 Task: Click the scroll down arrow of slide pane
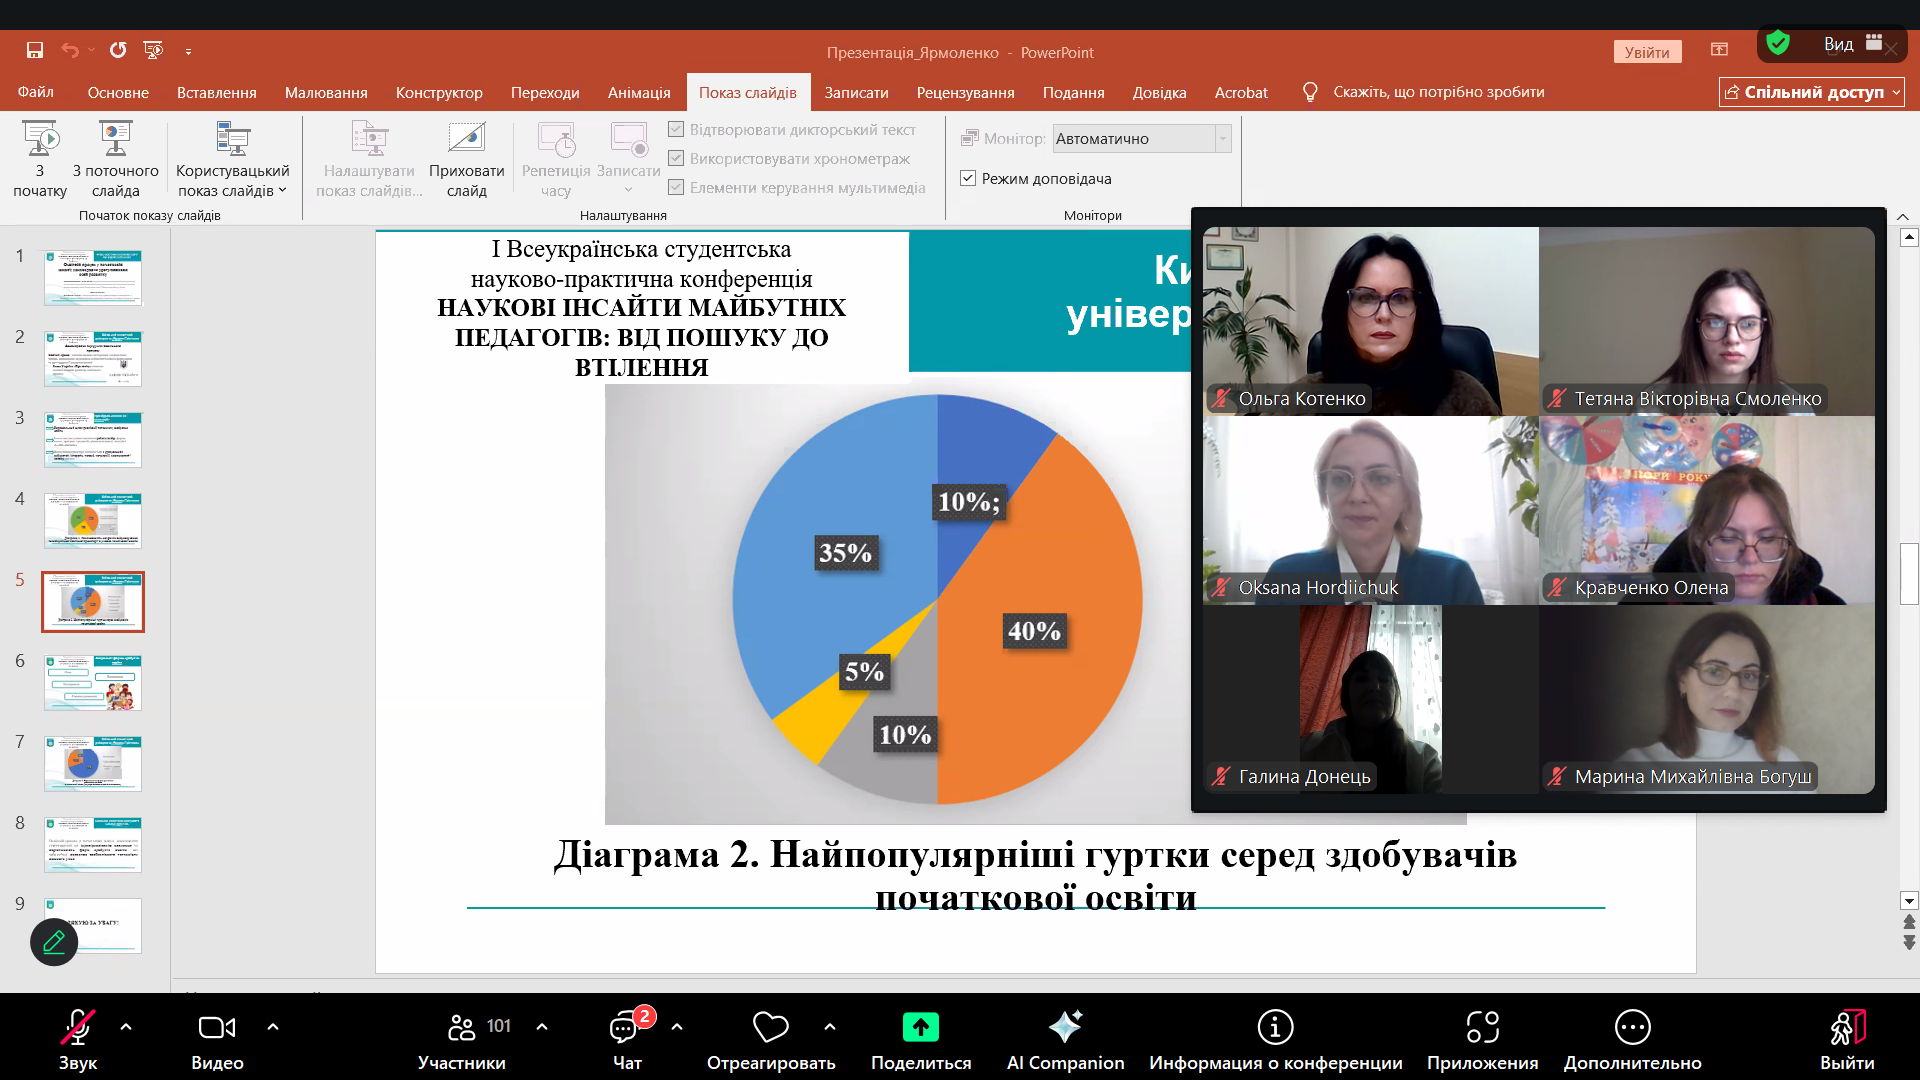[x=1909, y=900]
